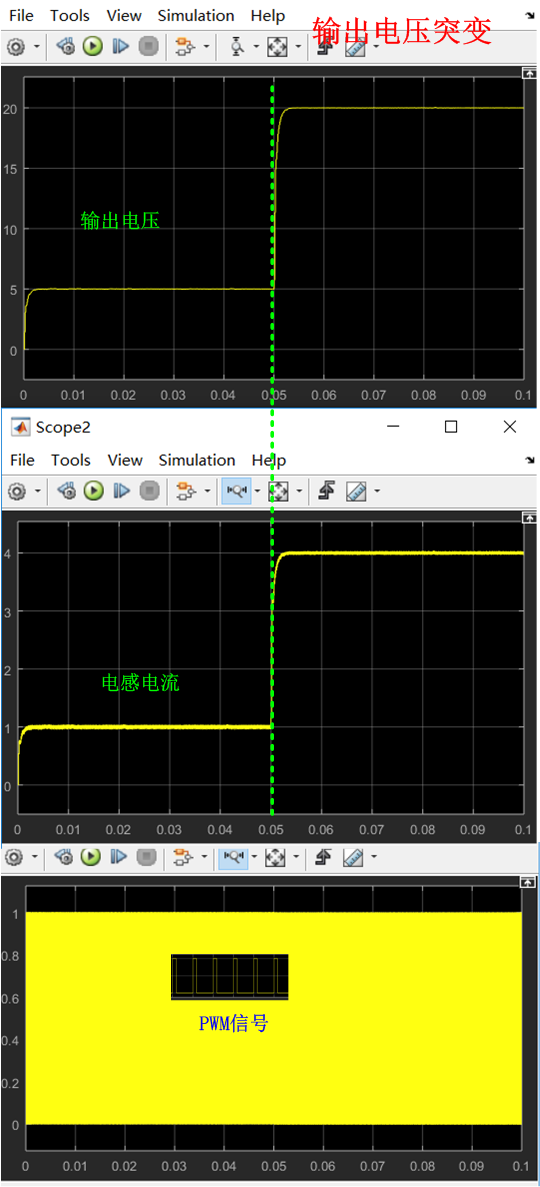The image size is (540, 1187).
Task: Click Step Forward in top output-voltage scope
Action: coord(120,48)
